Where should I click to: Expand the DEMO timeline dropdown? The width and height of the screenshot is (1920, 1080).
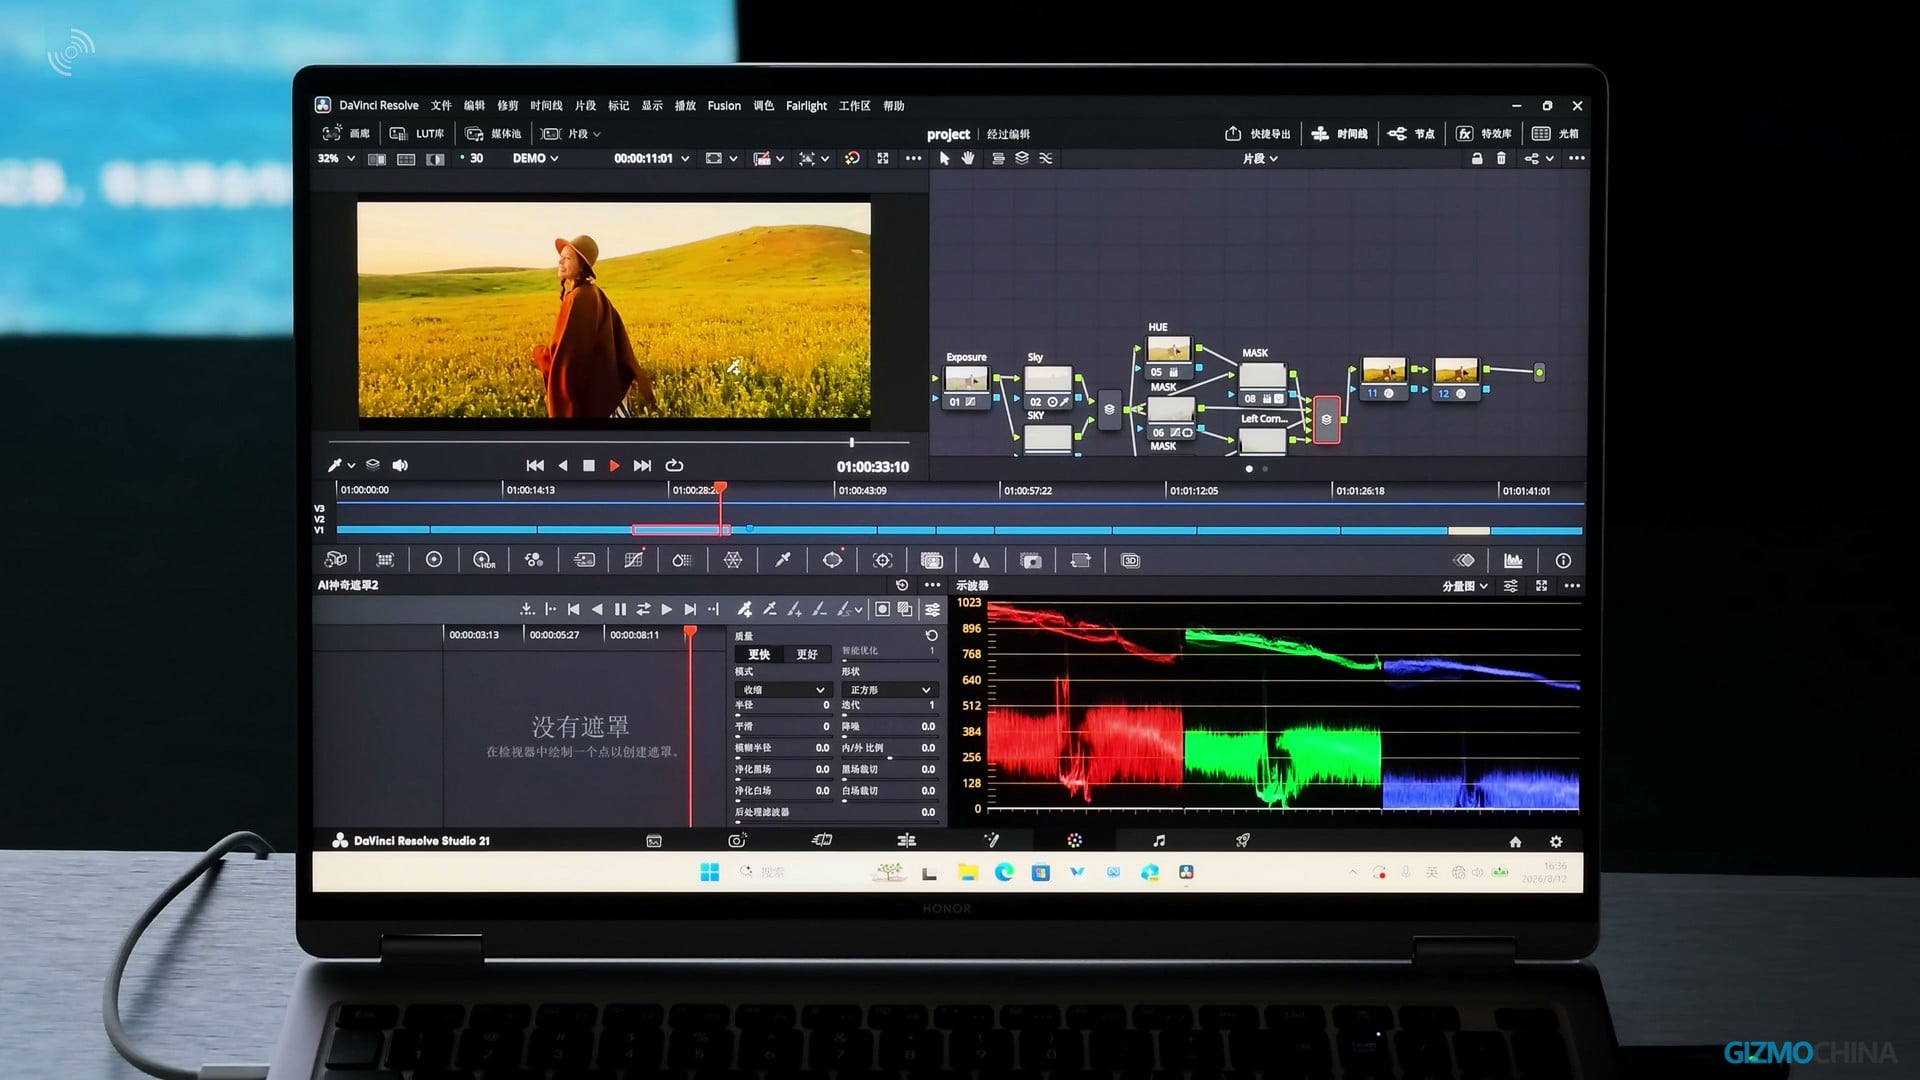coord(535,158)
